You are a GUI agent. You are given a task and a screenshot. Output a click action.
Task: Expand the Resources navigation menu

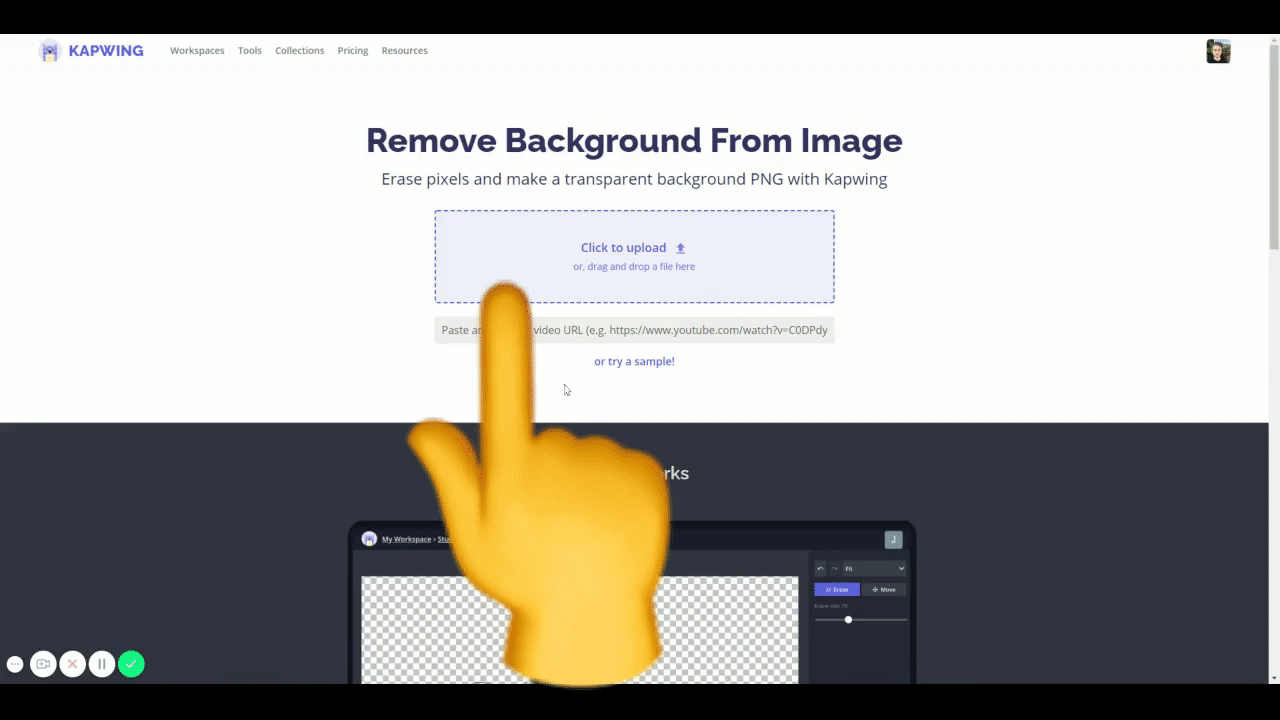[404, 50]
